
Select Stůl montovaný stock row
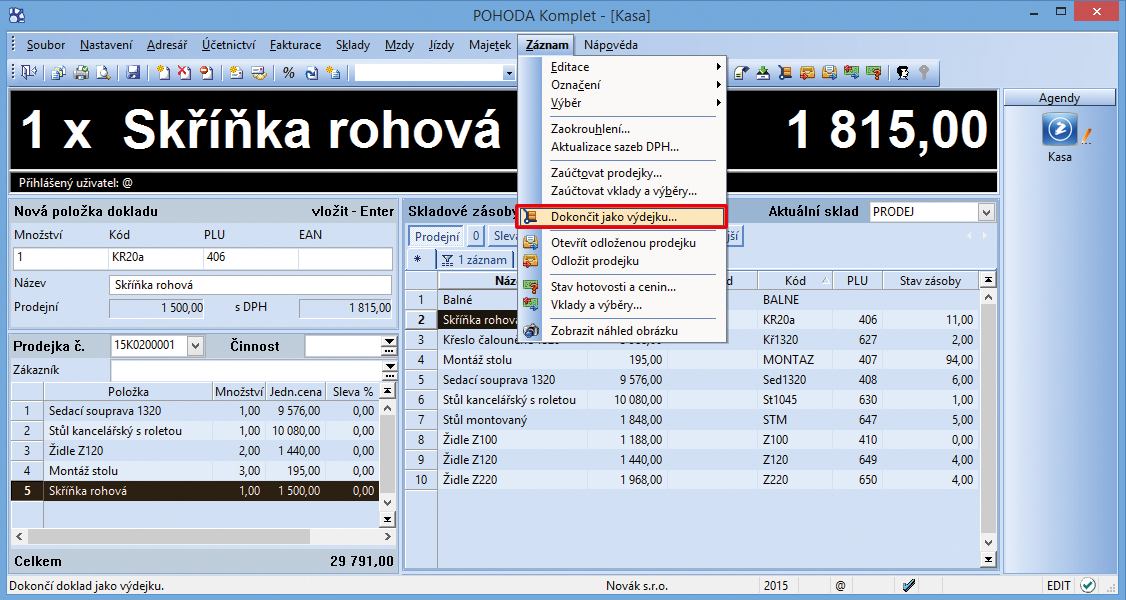pyautogui.click(x=691, y=419)
